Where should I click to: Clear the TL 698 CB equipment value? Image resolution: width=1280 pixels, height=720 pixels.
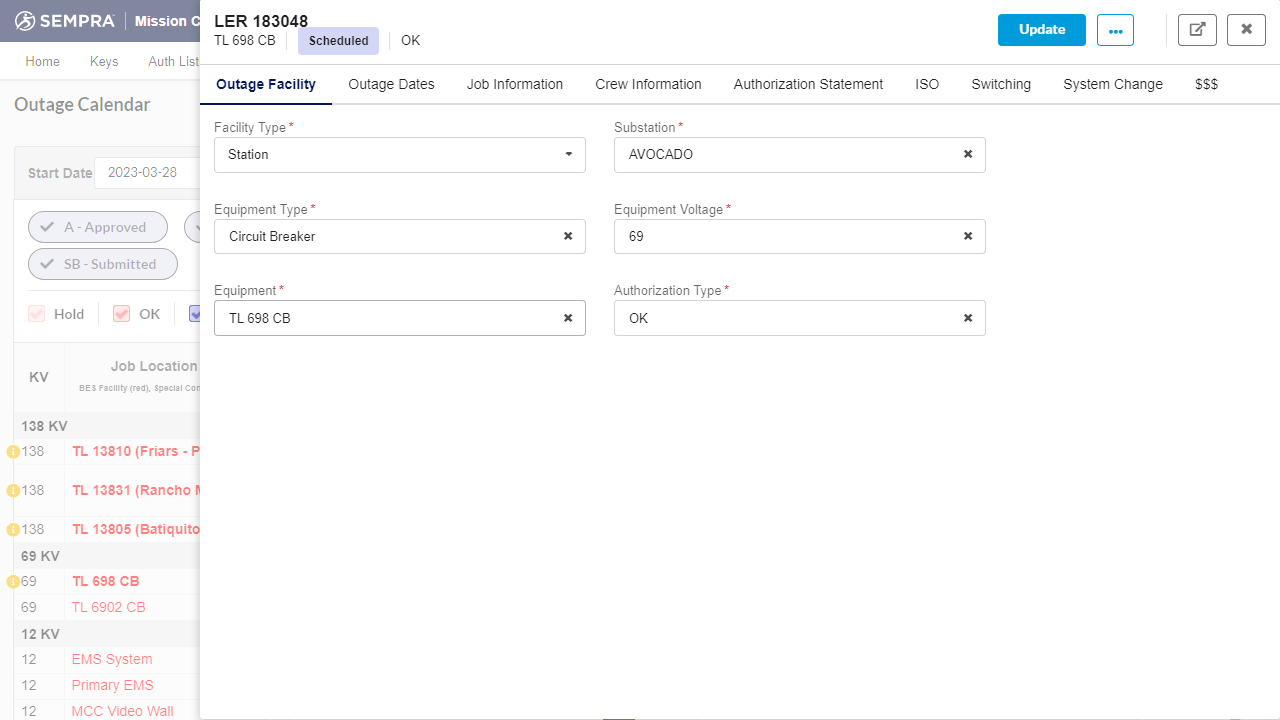click(x=567, y=318)
